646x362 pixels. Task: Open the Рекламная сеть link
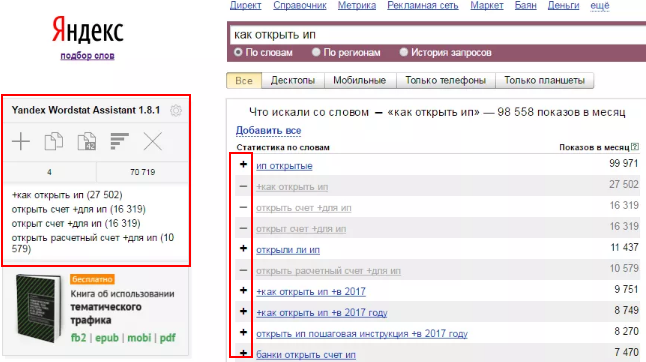coord(423,5)
